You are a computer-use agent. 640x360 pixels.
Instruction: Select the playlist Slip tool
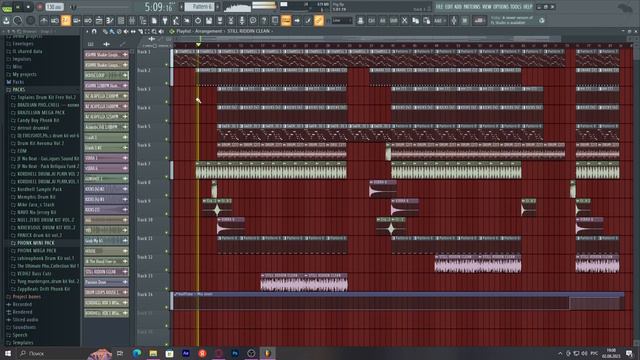[133, 31]
